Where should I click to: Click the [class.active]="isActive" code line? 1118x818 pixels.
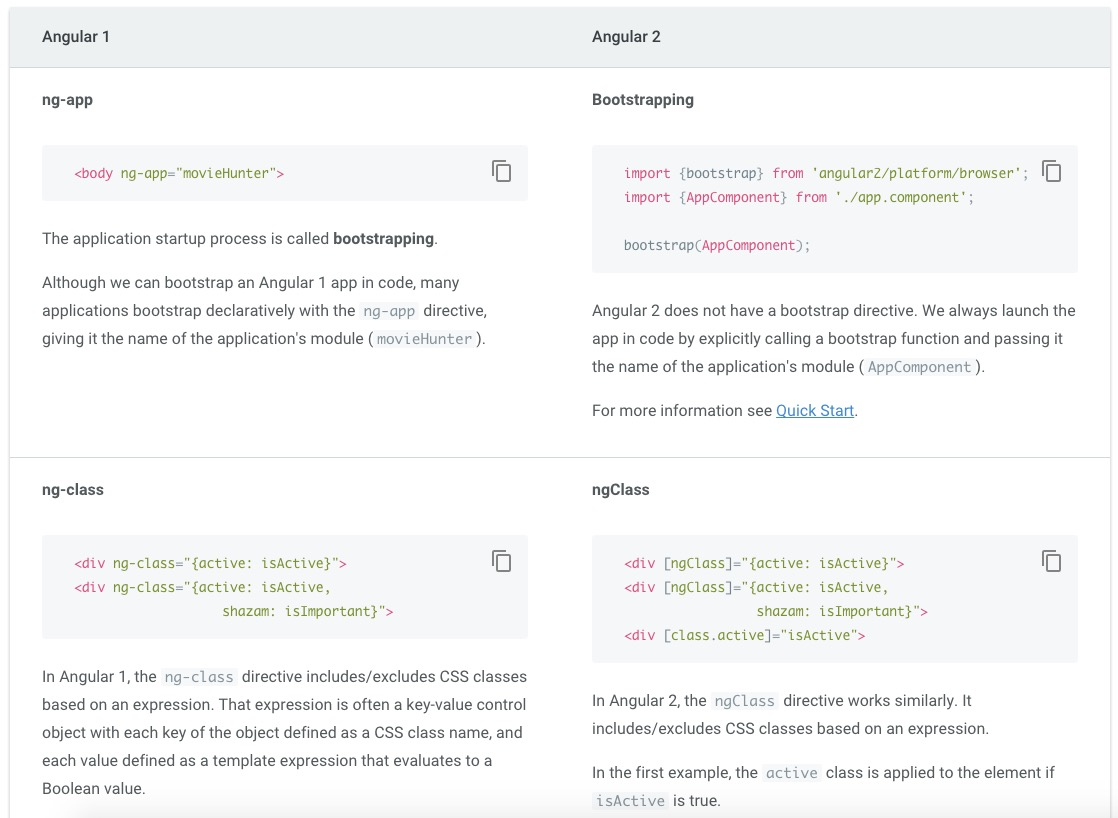(744, 635)
